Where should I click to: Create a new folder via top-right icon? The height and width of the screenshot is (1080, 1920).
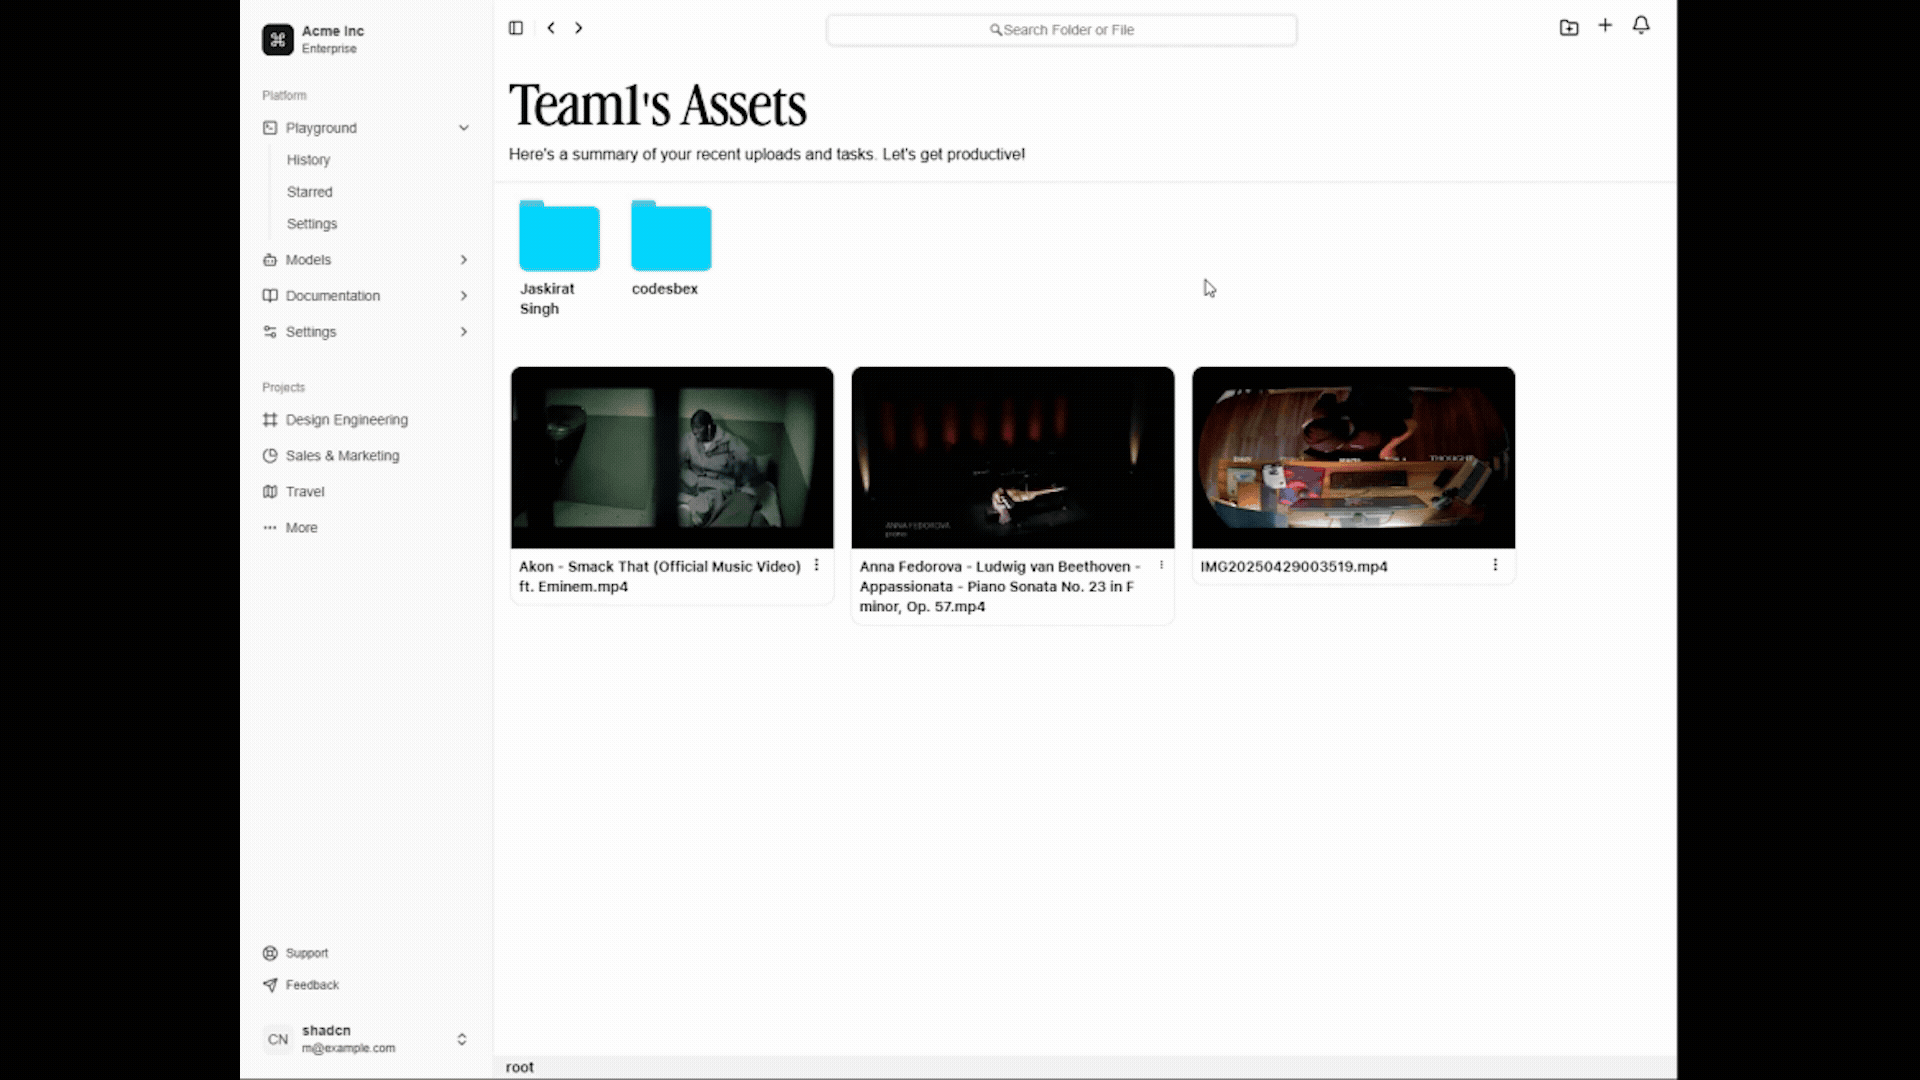[1569, 27]
